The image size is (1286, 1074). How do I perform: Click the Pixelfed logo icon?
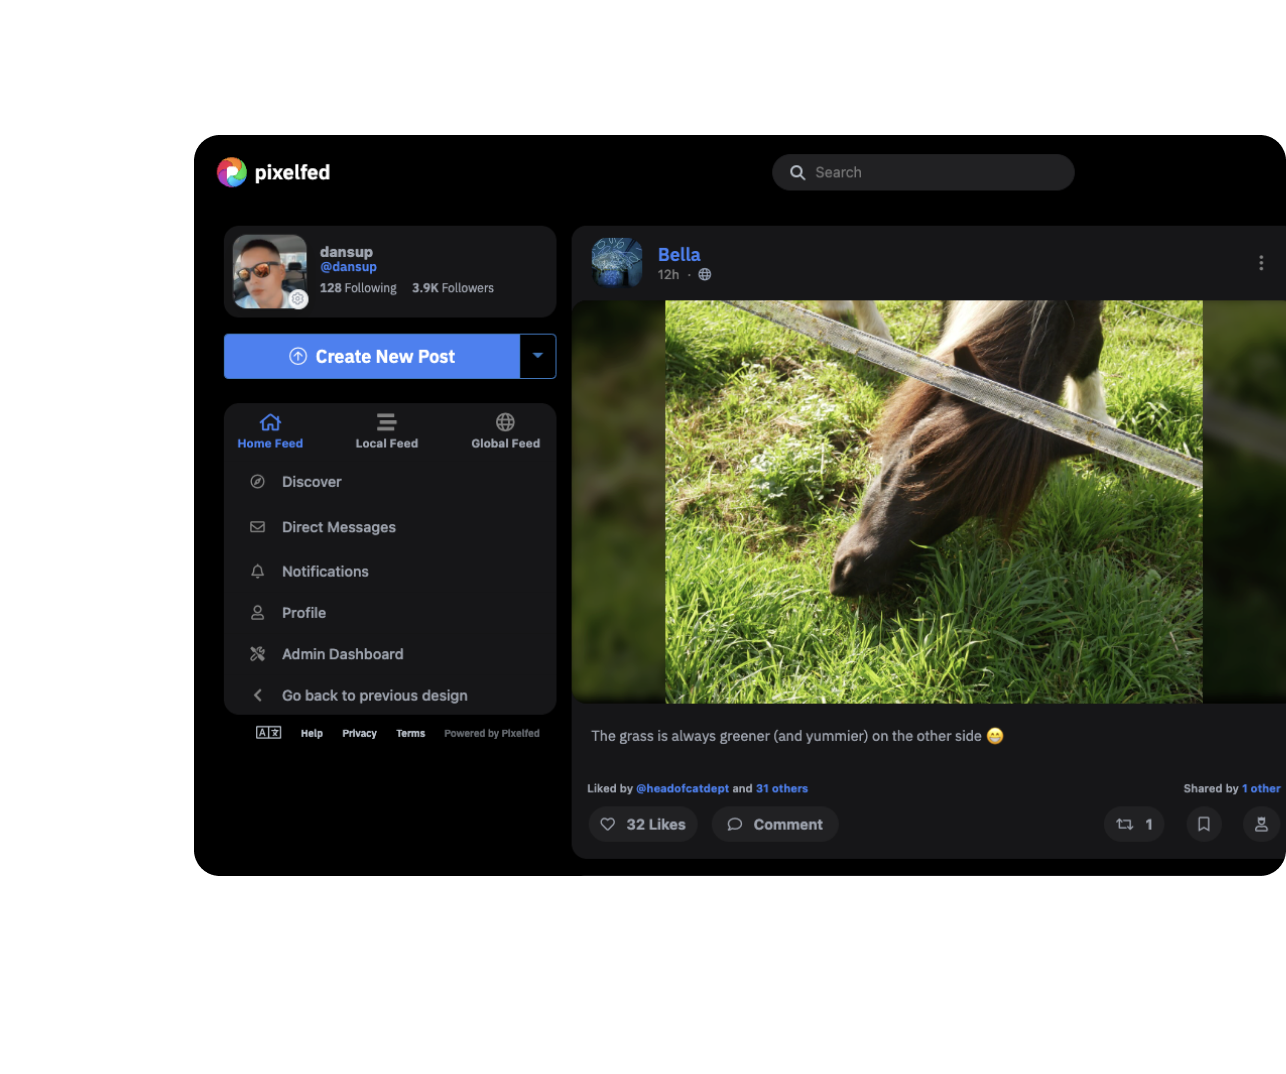click(232, 172)
